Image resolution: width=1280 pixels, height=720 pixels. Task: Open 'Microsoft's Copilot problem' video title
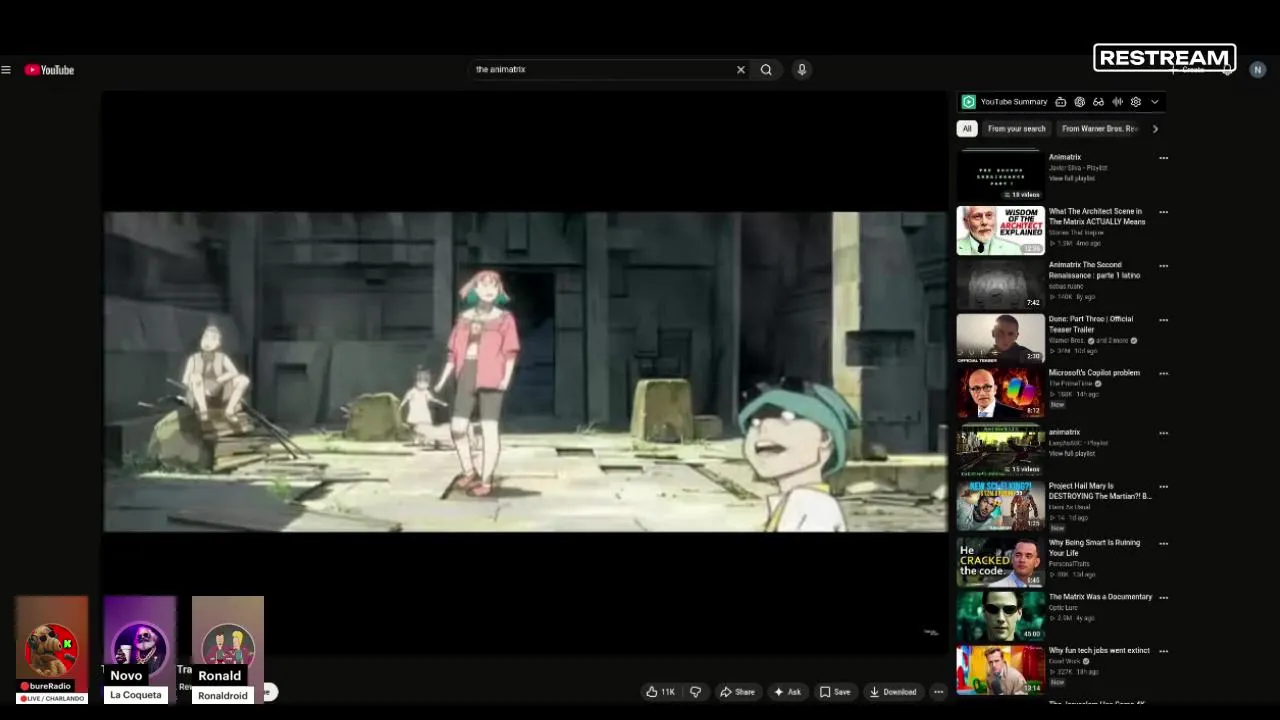pos(1094,373)
